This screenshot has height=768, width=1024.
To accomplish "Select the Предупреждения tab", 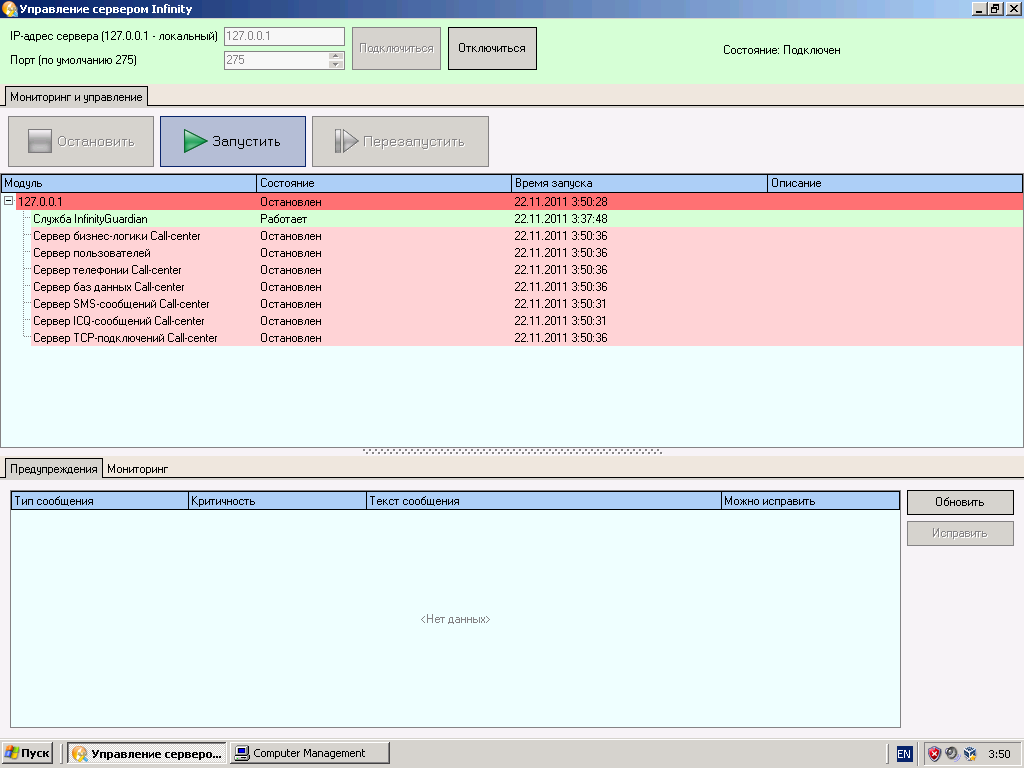I will point(54,468).
